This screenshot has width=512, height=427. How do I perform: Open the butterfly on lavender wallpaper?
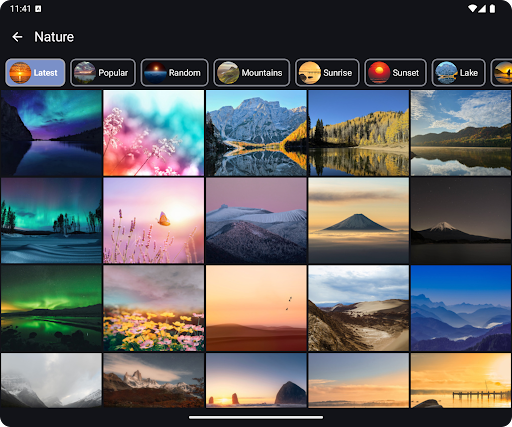[x=154, y=220]
